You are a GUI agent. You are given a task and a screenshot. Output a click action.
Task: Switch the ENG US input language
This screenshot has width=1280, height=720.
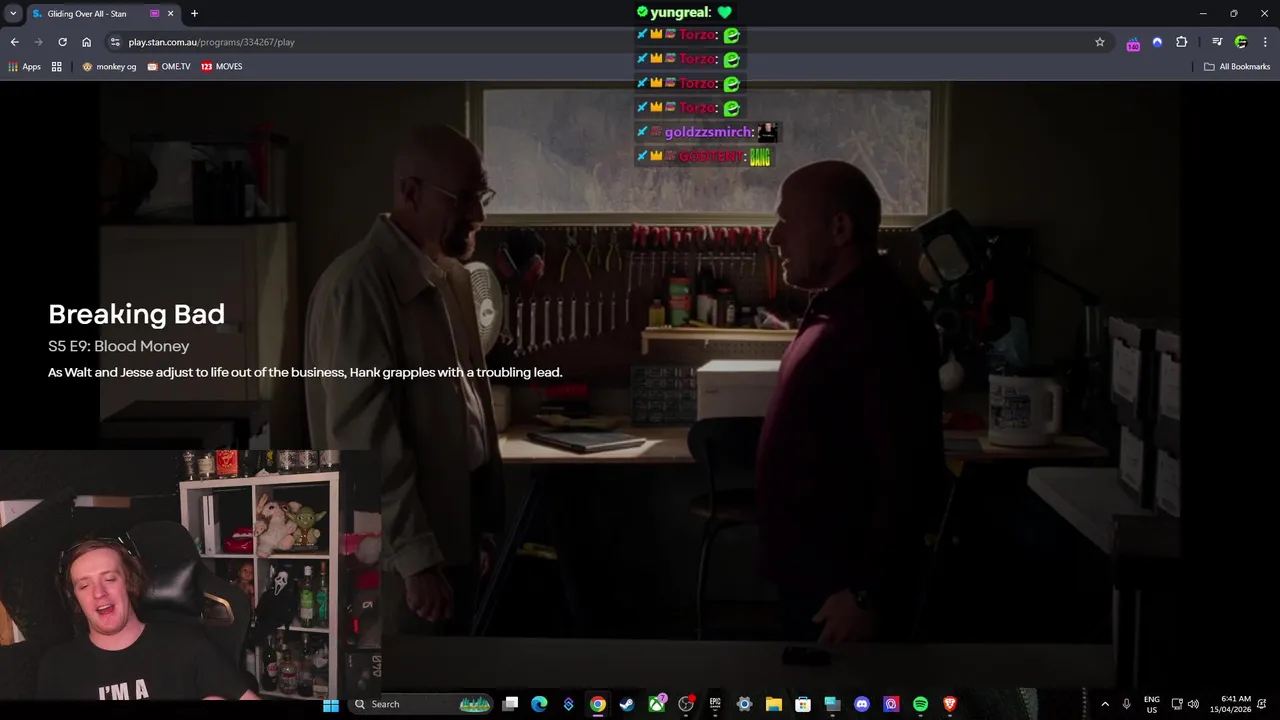[x=1152, y=704]
